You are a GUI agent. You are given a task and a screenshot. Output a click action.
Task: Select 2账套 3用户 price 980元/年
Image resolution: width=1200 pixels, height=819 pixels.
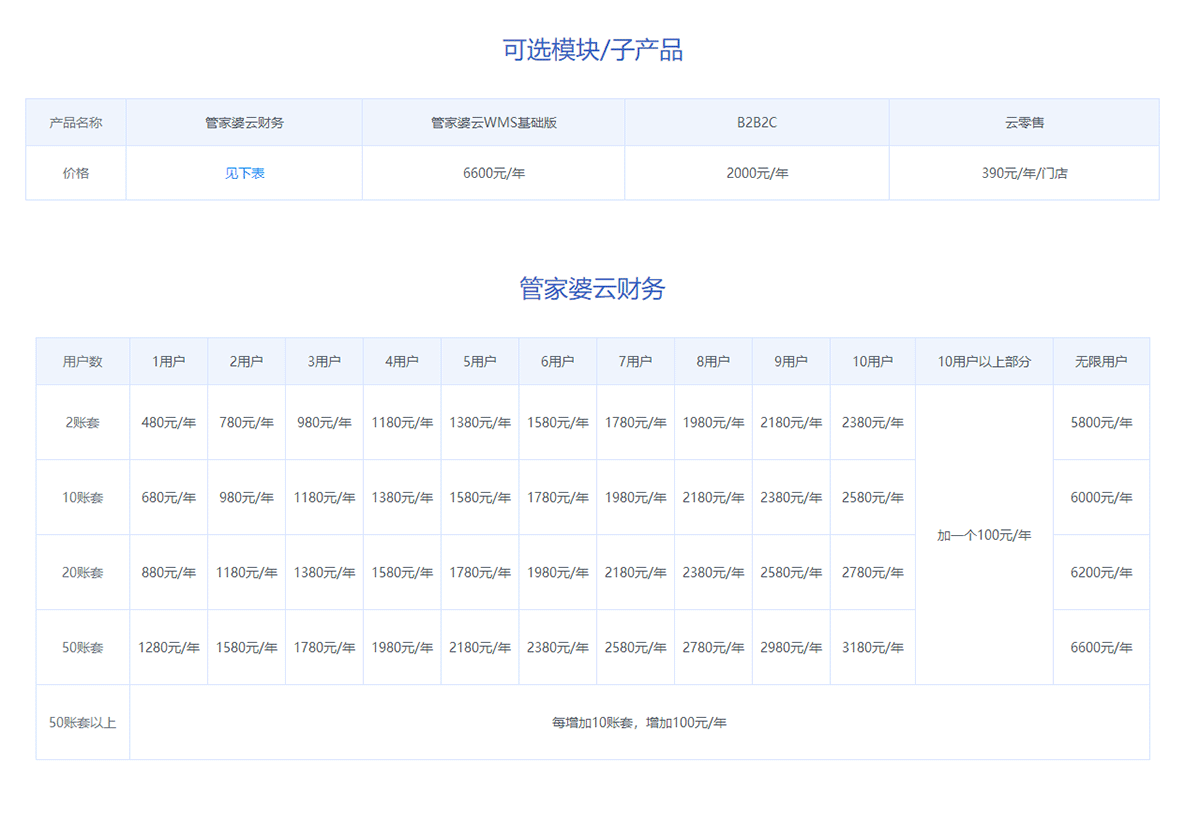(324, 423)
